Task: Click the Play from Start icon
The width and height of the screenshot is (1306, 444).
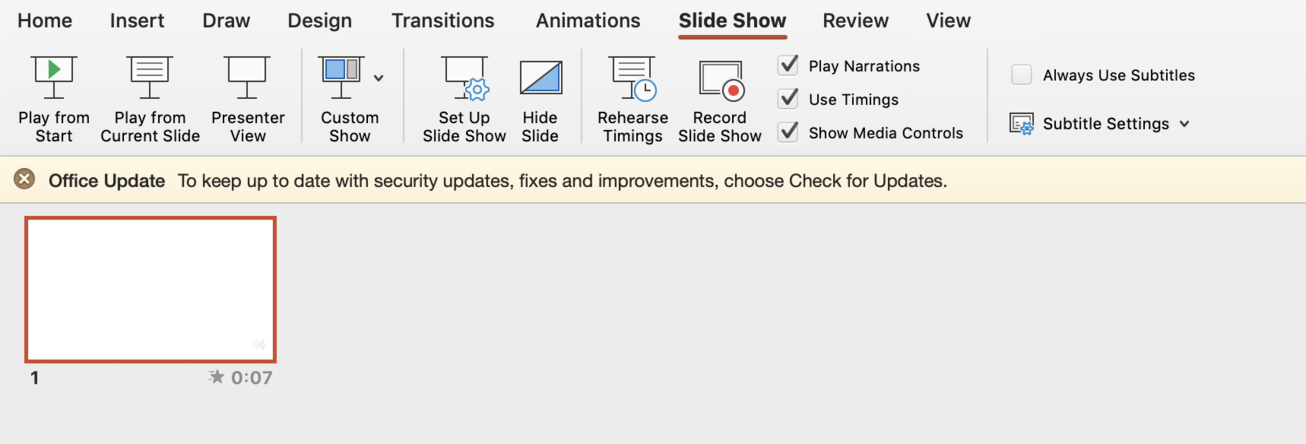Action: point(54,78)
